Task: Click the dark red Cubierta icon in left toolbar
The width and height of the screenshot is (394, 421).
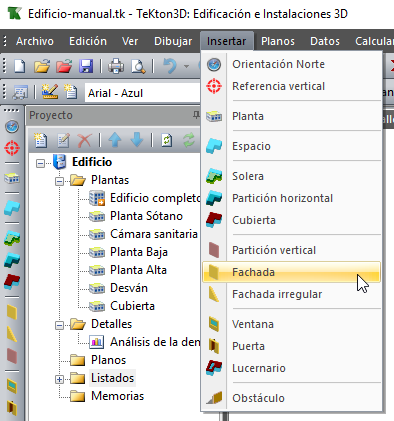Action: [12, 281]
